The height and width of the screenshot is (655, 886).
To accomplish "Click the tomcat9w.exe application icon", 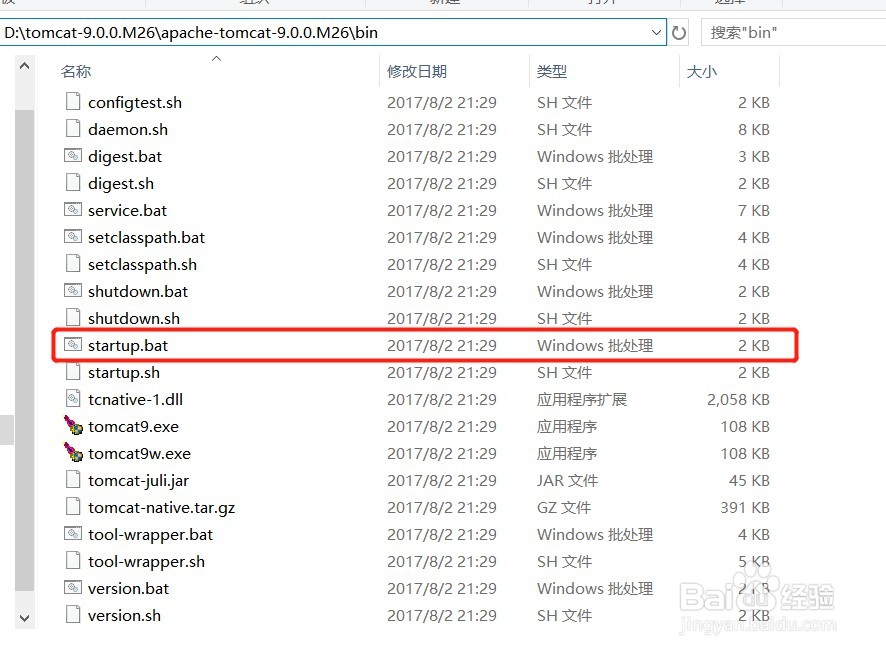I will pos(73,453).
